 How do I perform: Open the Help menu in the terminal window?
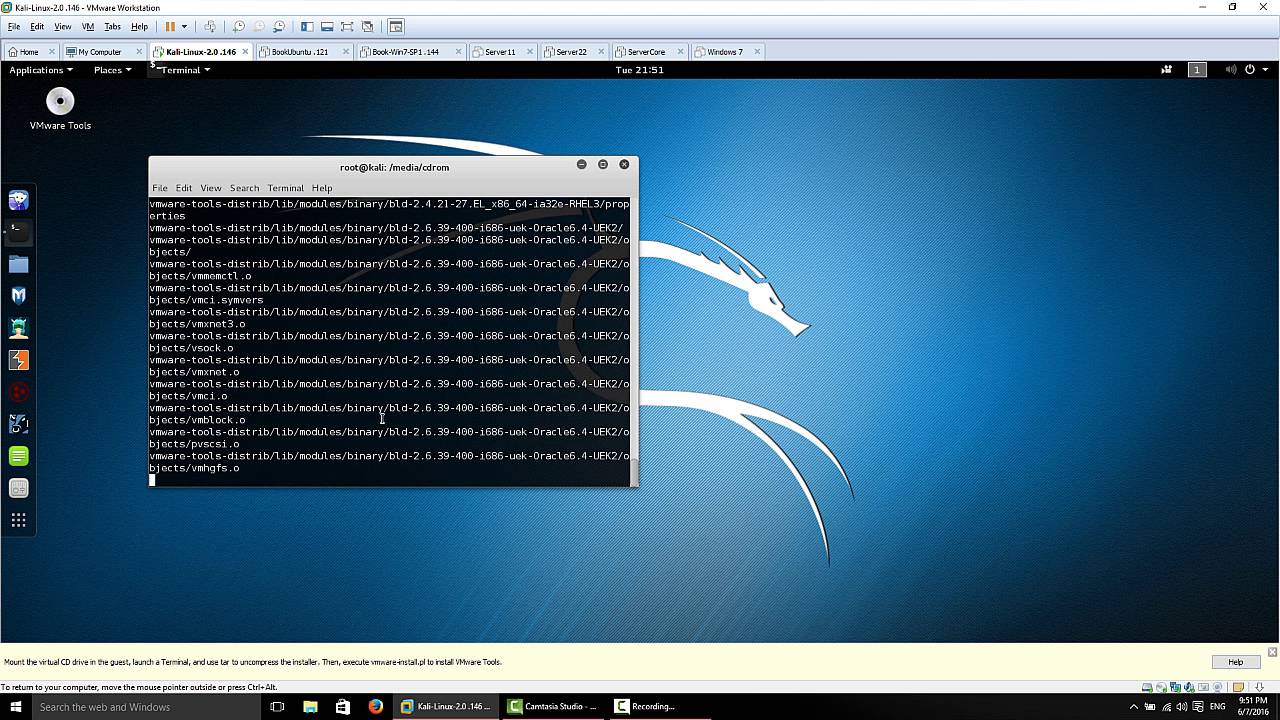(322, 188)
